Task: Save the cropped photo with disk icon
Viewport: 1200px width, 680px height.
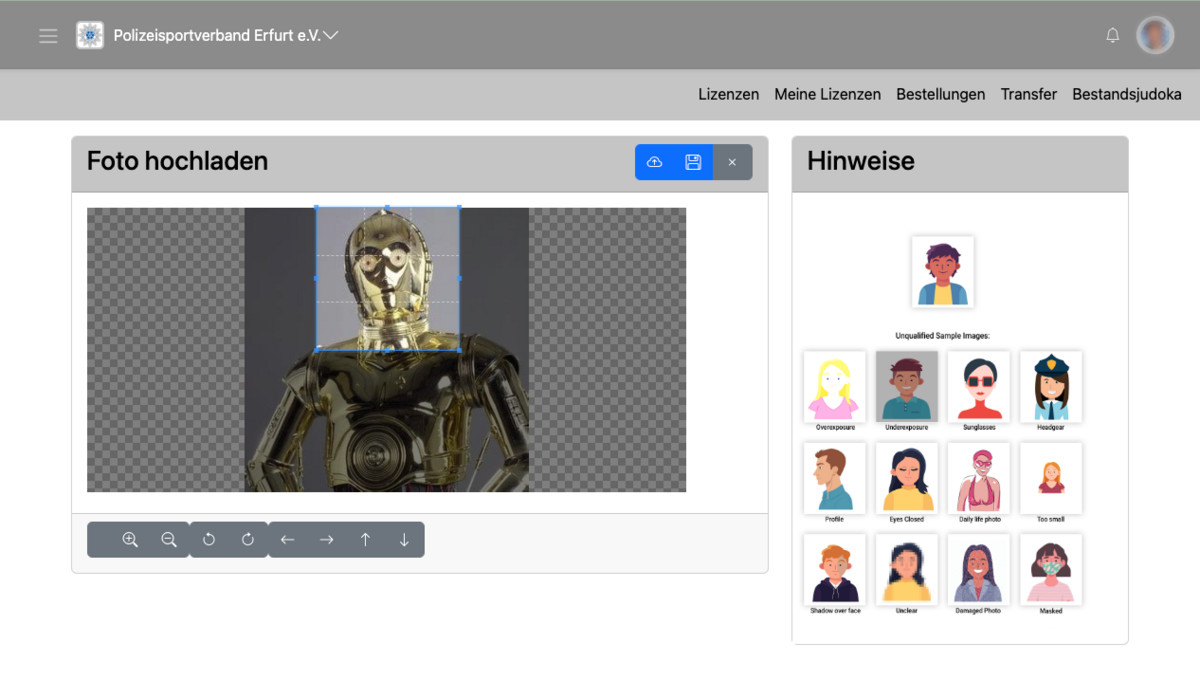Action: [x=693, y=162]
